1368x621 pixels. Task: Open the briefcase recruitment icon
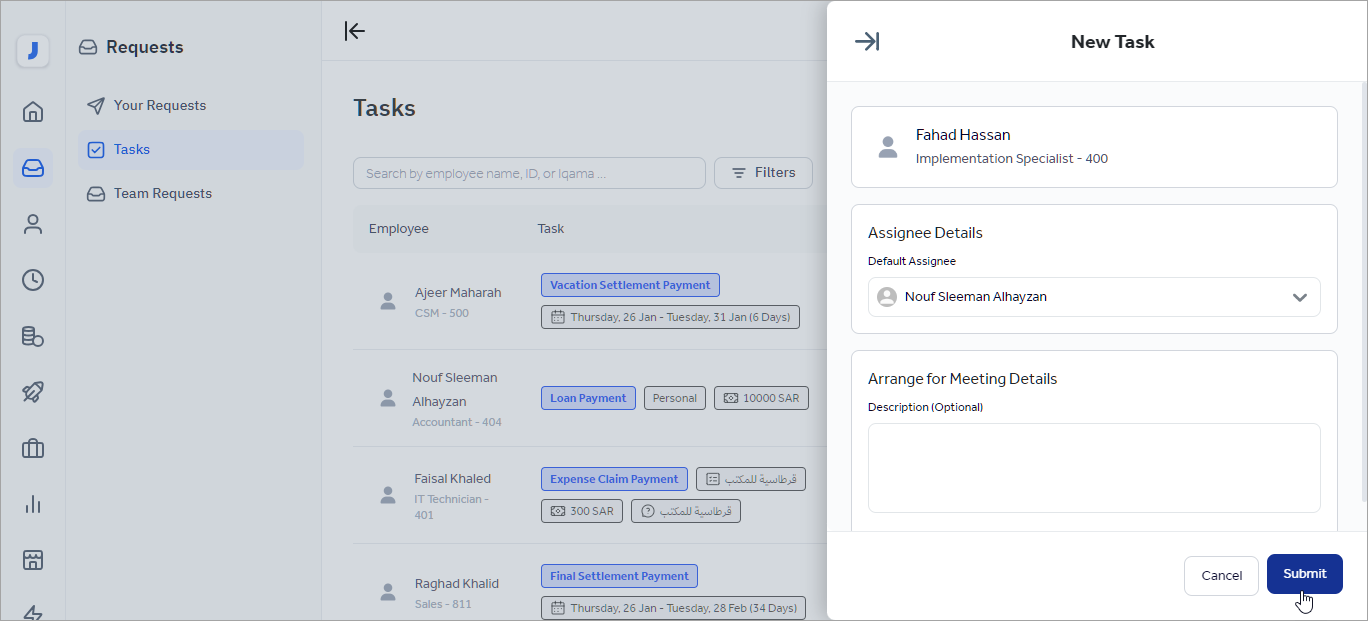[33, 448]
